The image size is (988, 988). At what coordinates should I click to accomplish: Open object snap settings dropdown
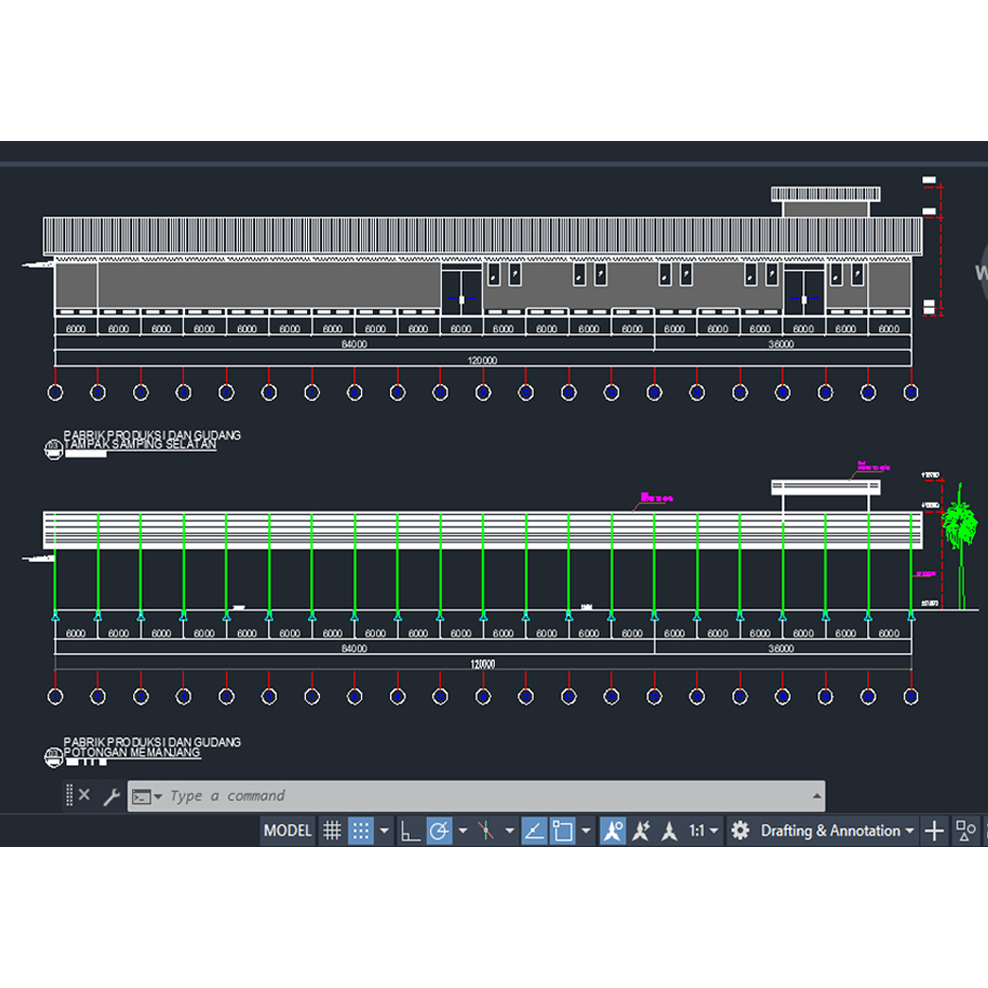click(x=586, y=831)
